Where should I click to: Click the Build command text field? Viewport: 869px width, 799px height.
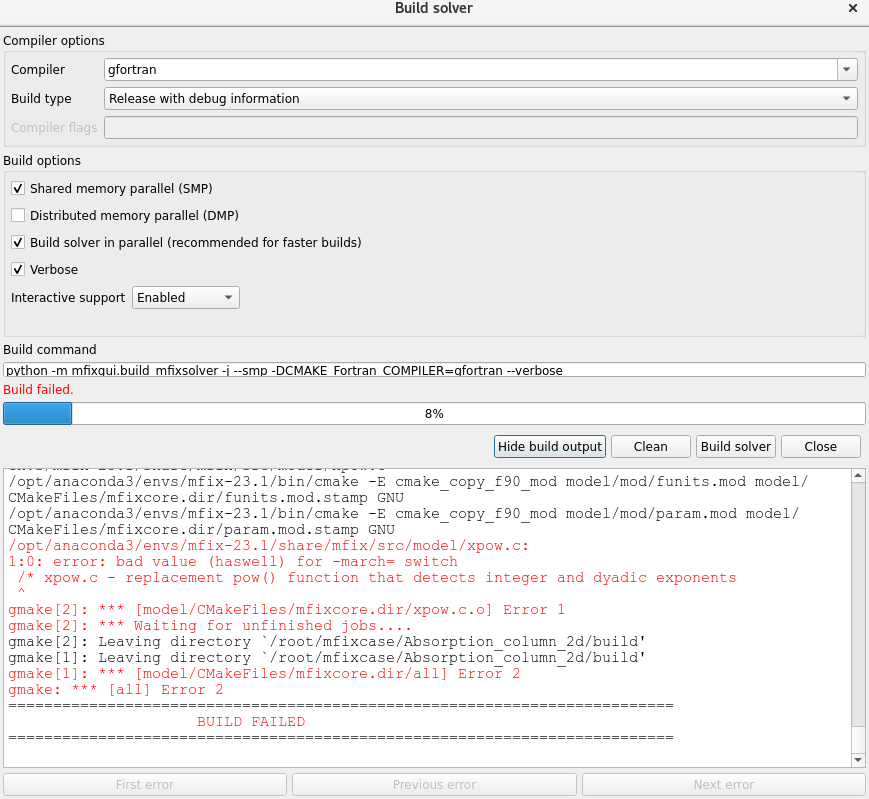coord(434,370)
